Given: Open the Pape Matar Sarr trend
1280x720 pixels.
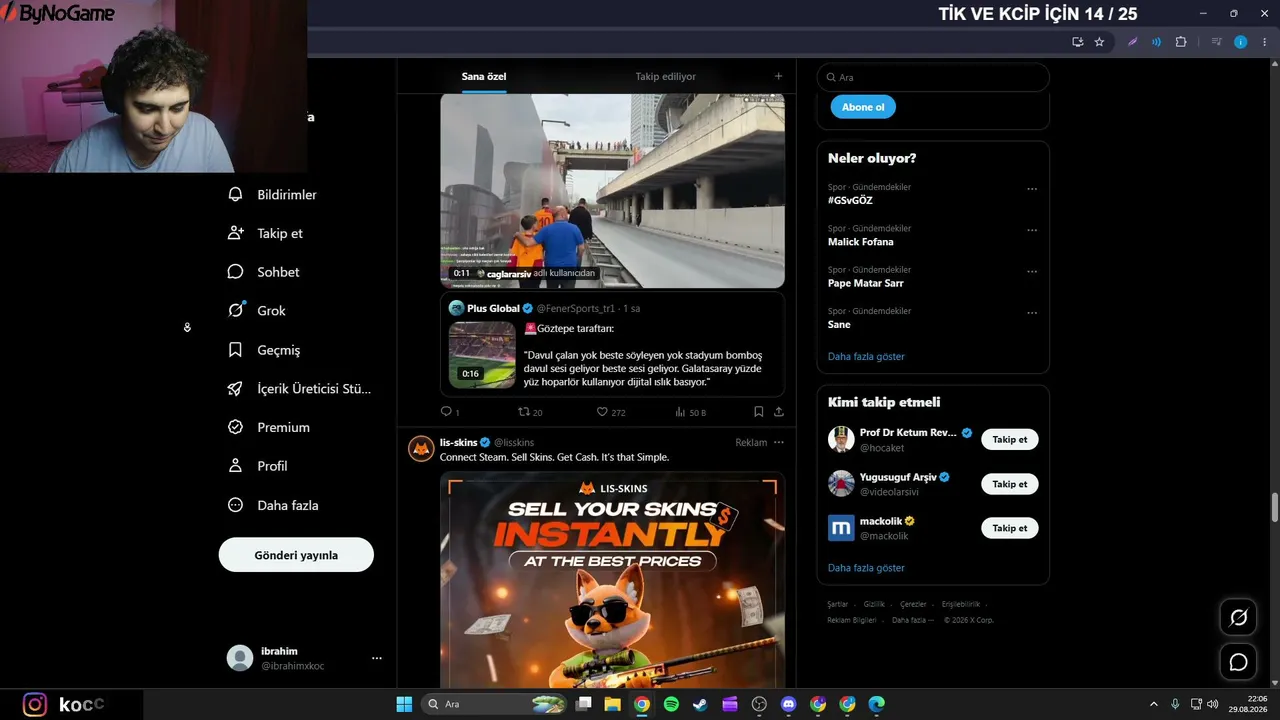Looking at the screenshot, I should pos(866,283).
